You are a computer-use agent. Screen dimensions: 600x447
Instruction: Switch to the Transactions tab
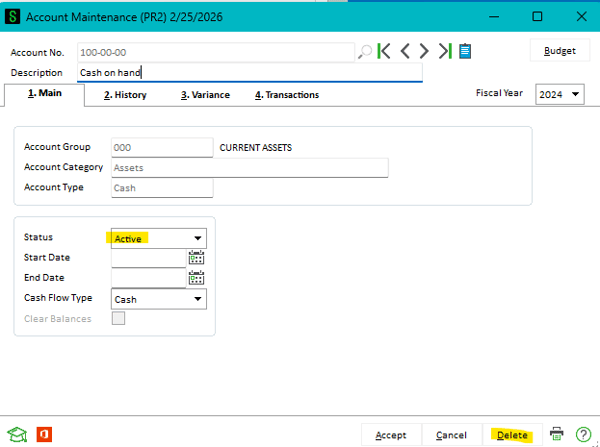[287, 95]
